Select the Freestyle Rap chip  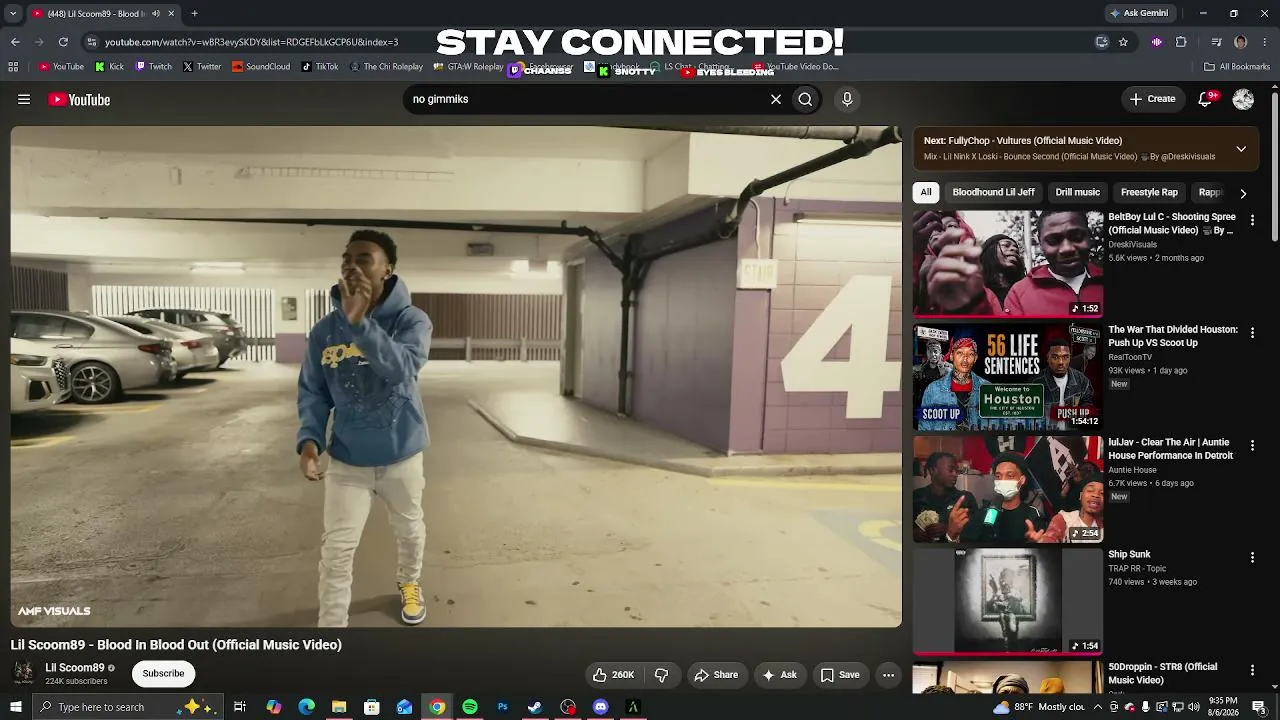(1149, 192)
